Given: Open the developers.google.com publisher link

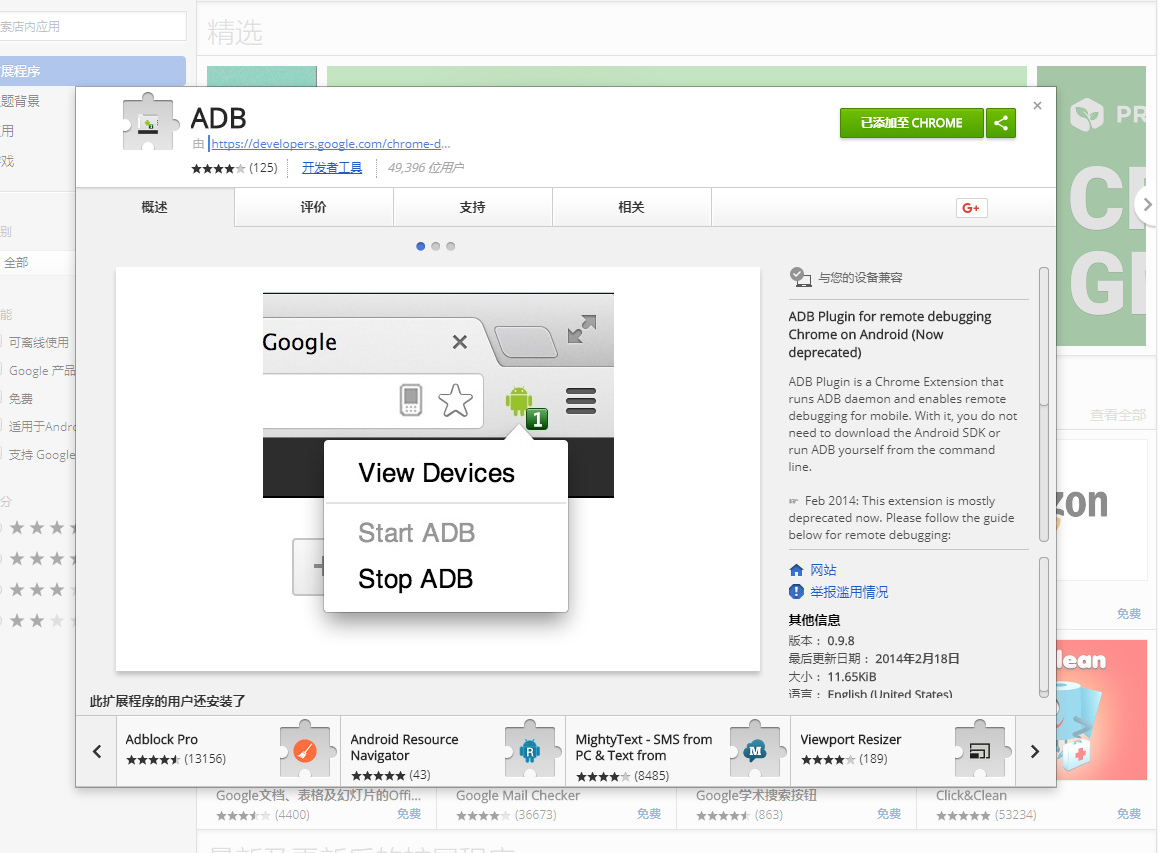Looking at the screenshot, I should [x=330, y=144].
